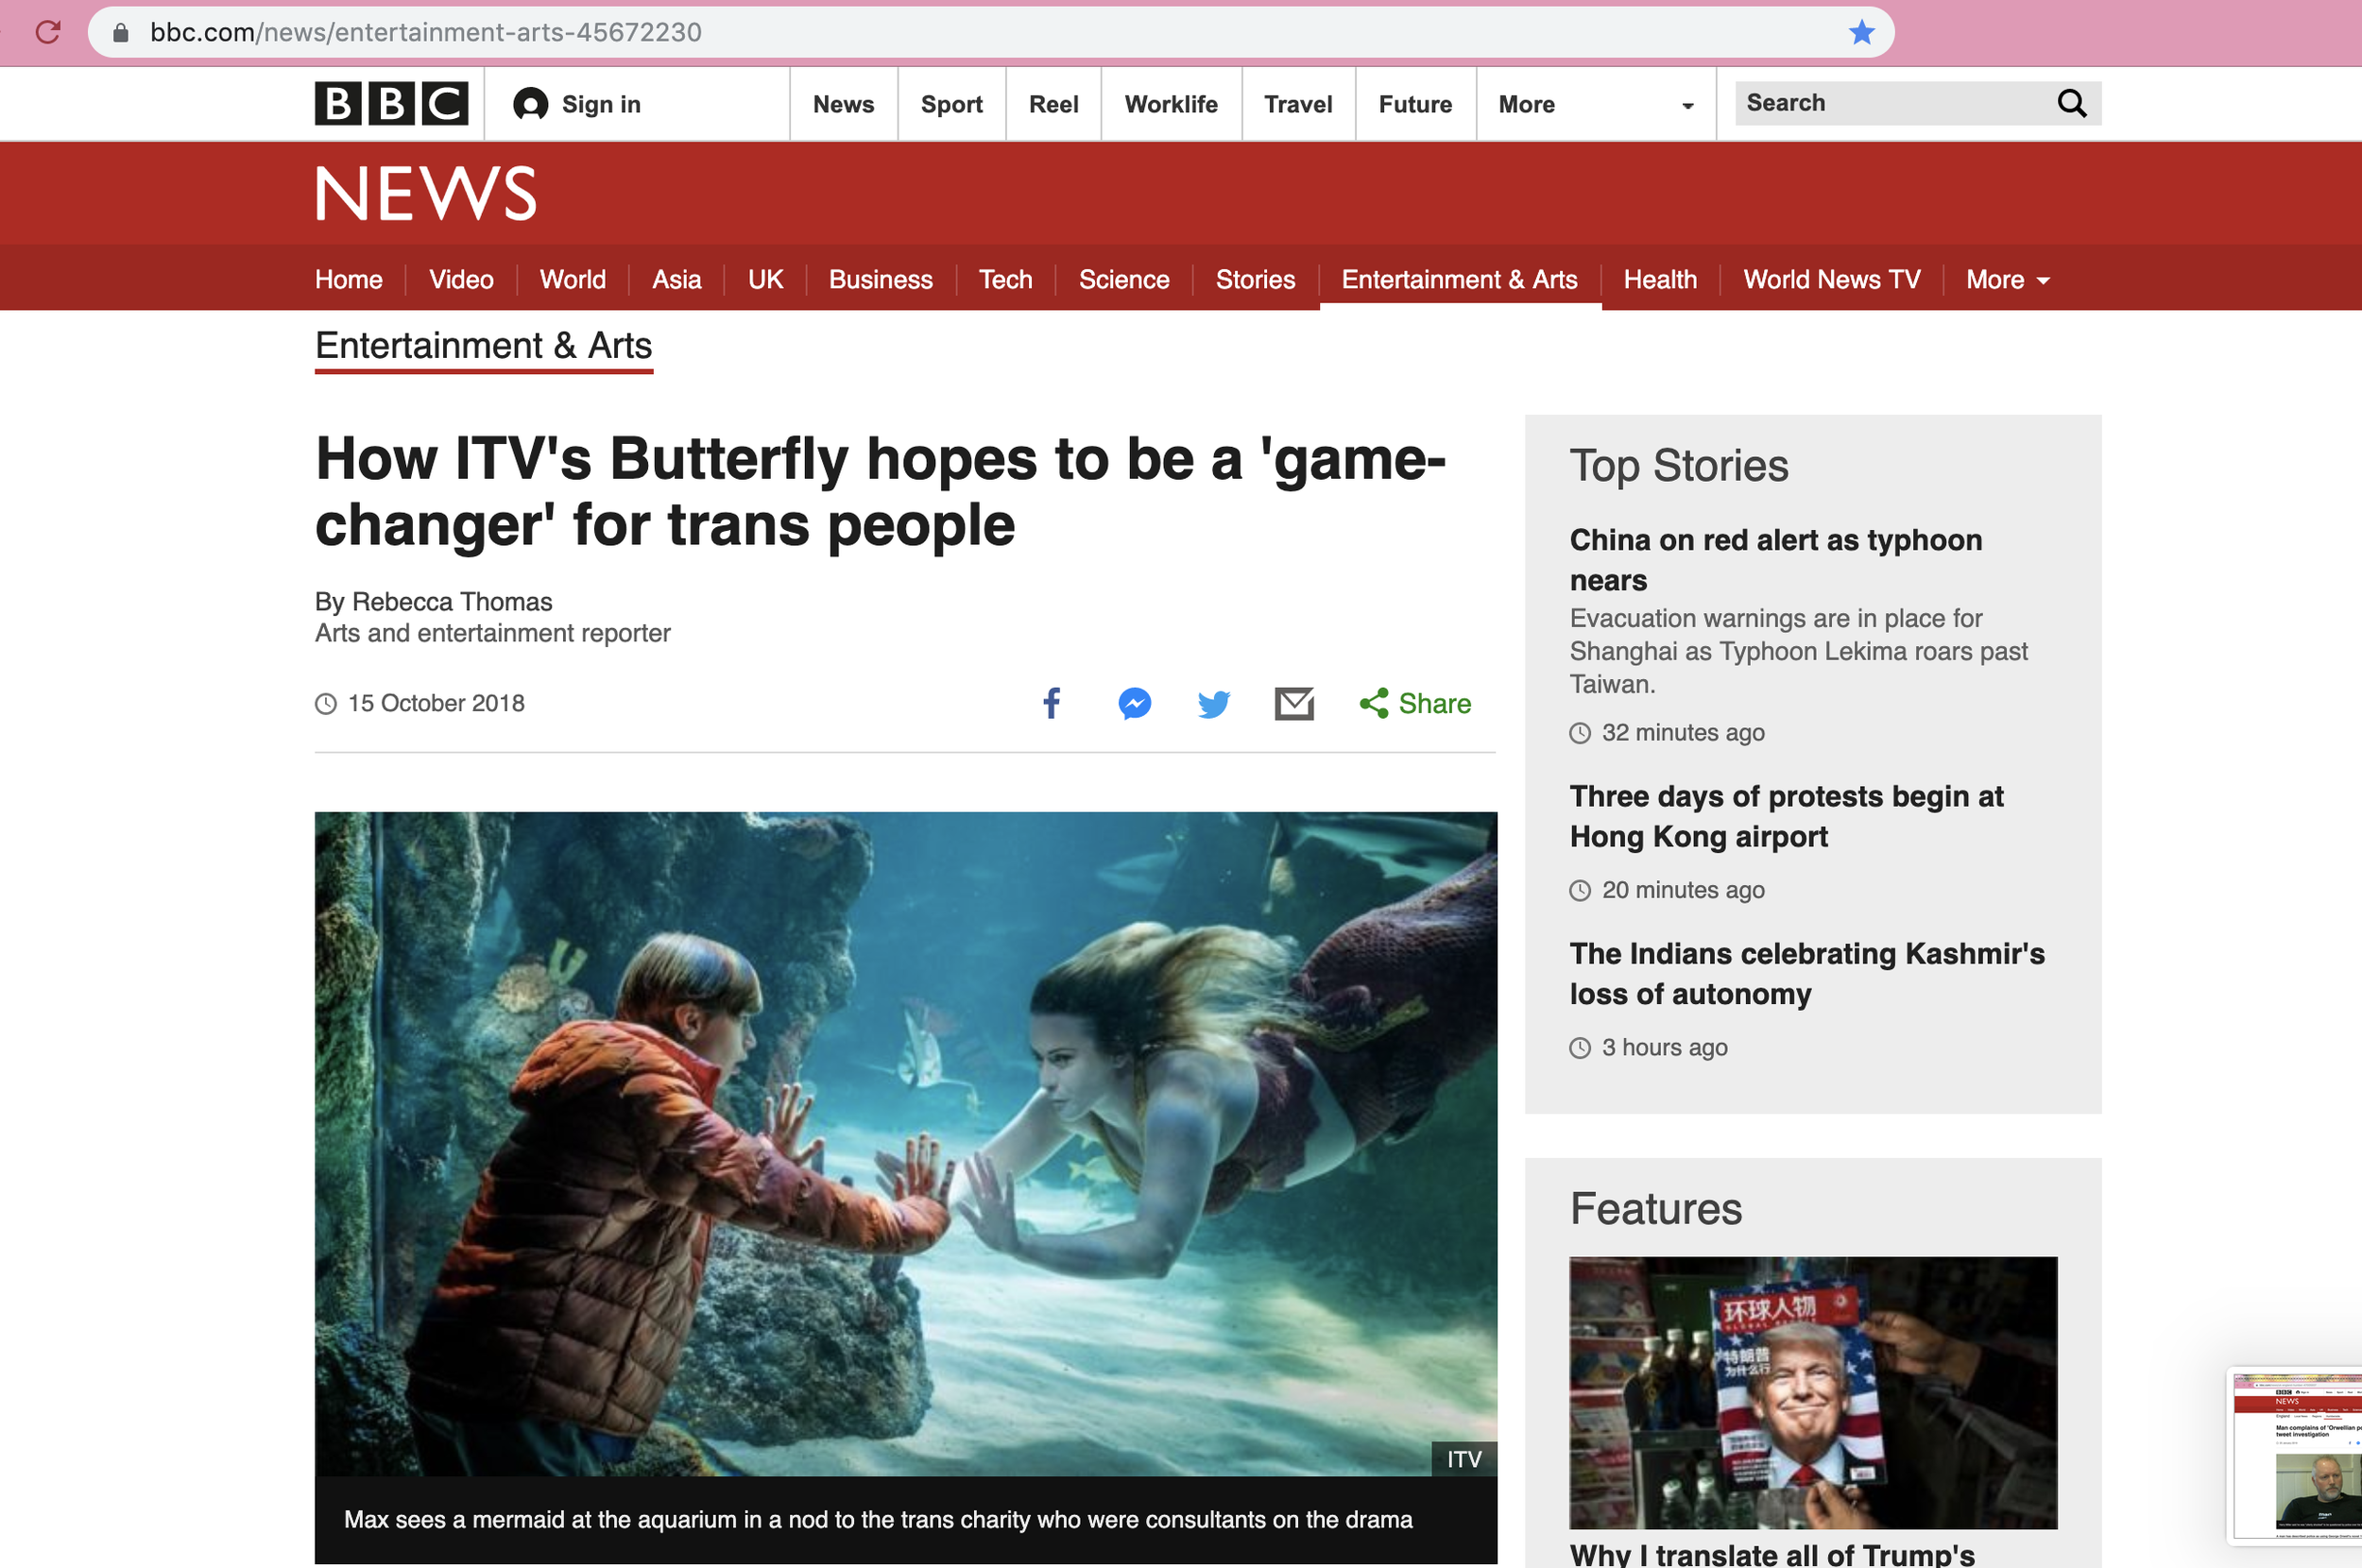Go to Video in news navigation
Screen dimensions: 2362x1568
pyautogui.click(x=461, y=280)
